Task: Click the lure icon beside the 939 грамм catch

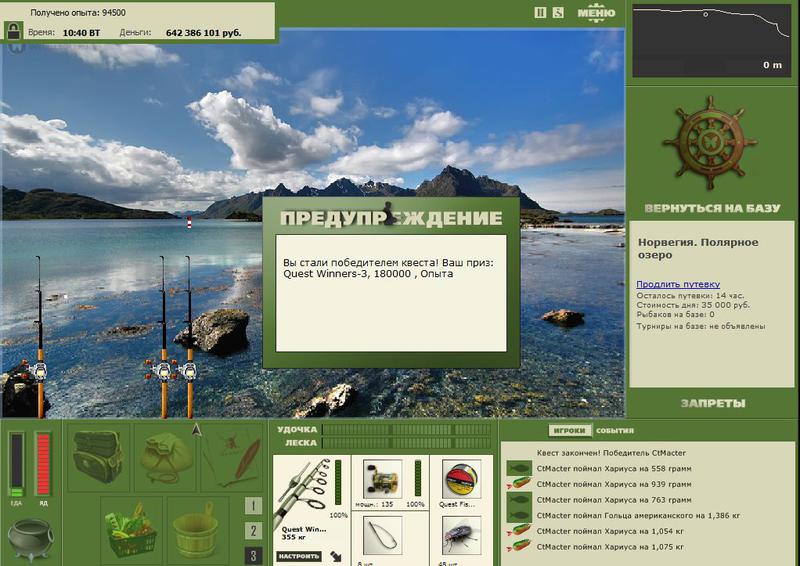Action: [x=519, y=484]
